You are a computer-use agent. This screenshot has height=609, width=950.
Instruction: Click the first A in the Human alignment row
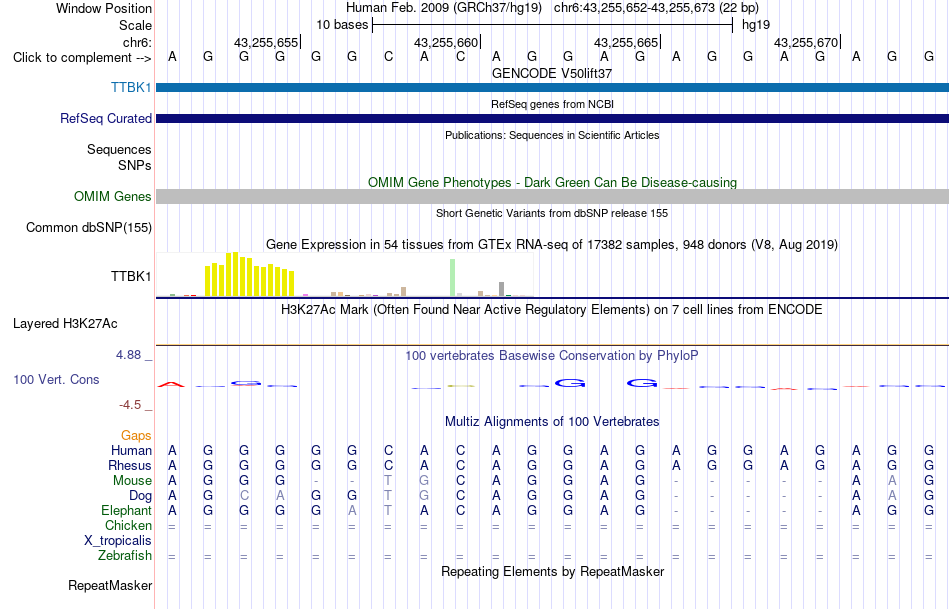(172, 450)
